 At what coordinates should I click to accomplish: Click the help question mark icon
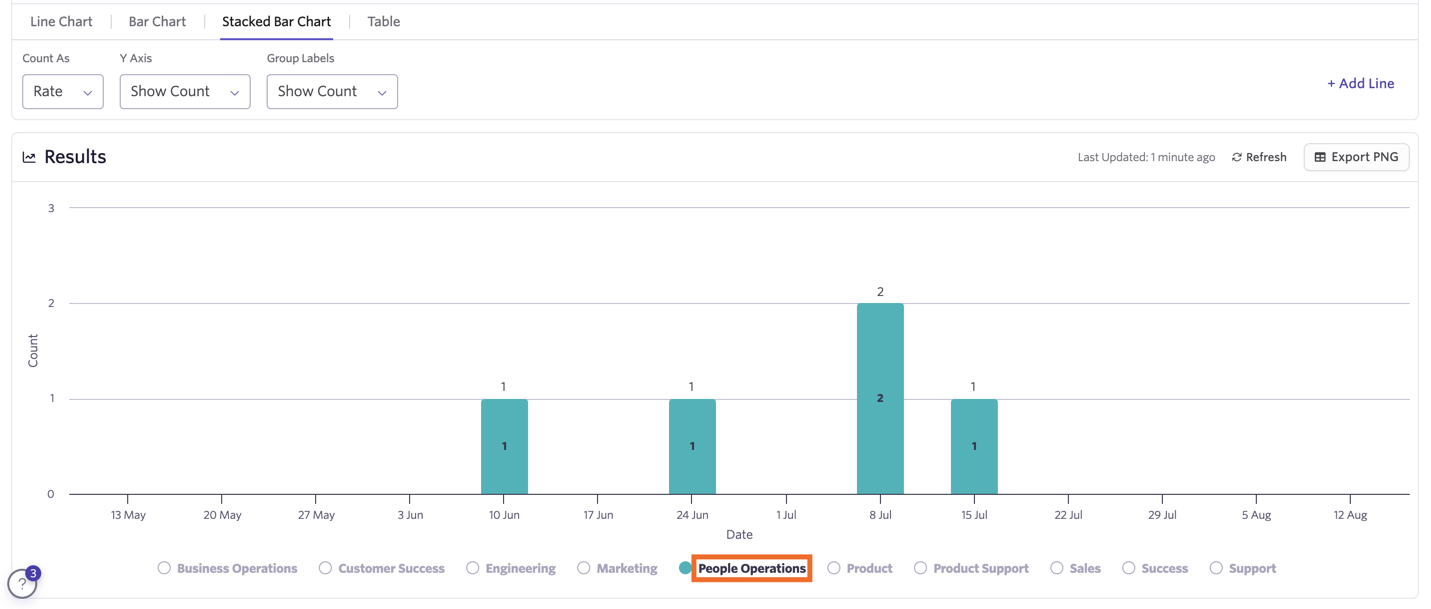point(22,584)
